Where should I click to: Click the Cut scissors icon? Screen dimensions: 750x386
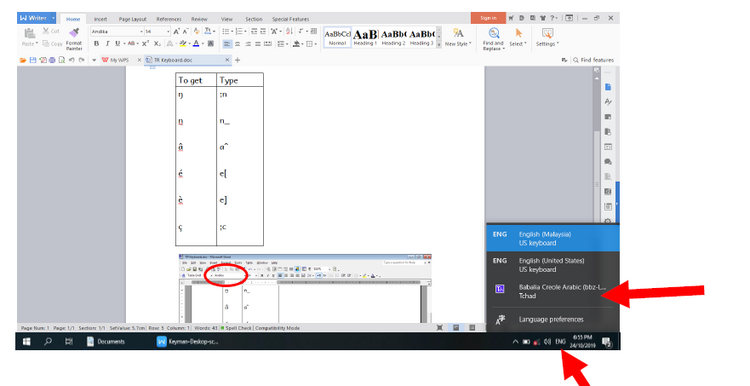46,31
